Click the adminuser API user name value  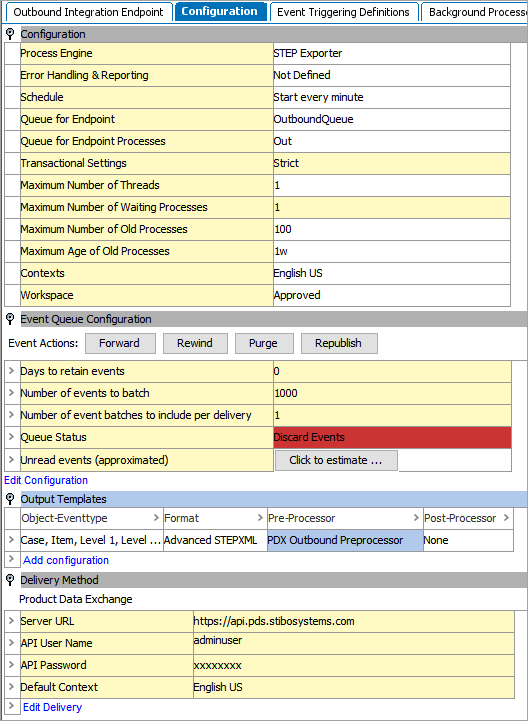pos(353,643)
